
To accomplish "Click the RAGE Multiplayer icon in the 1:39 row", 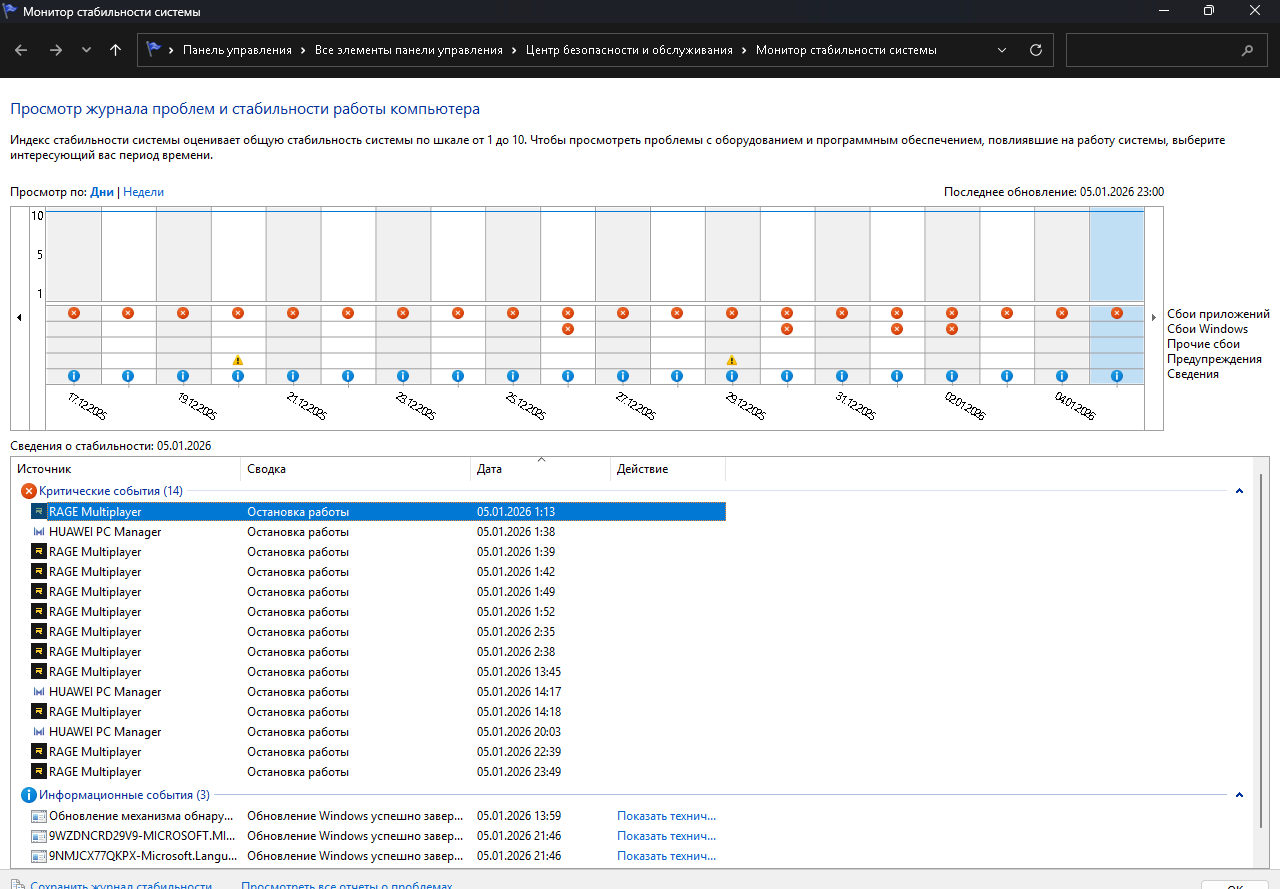I will click(39, 552).
